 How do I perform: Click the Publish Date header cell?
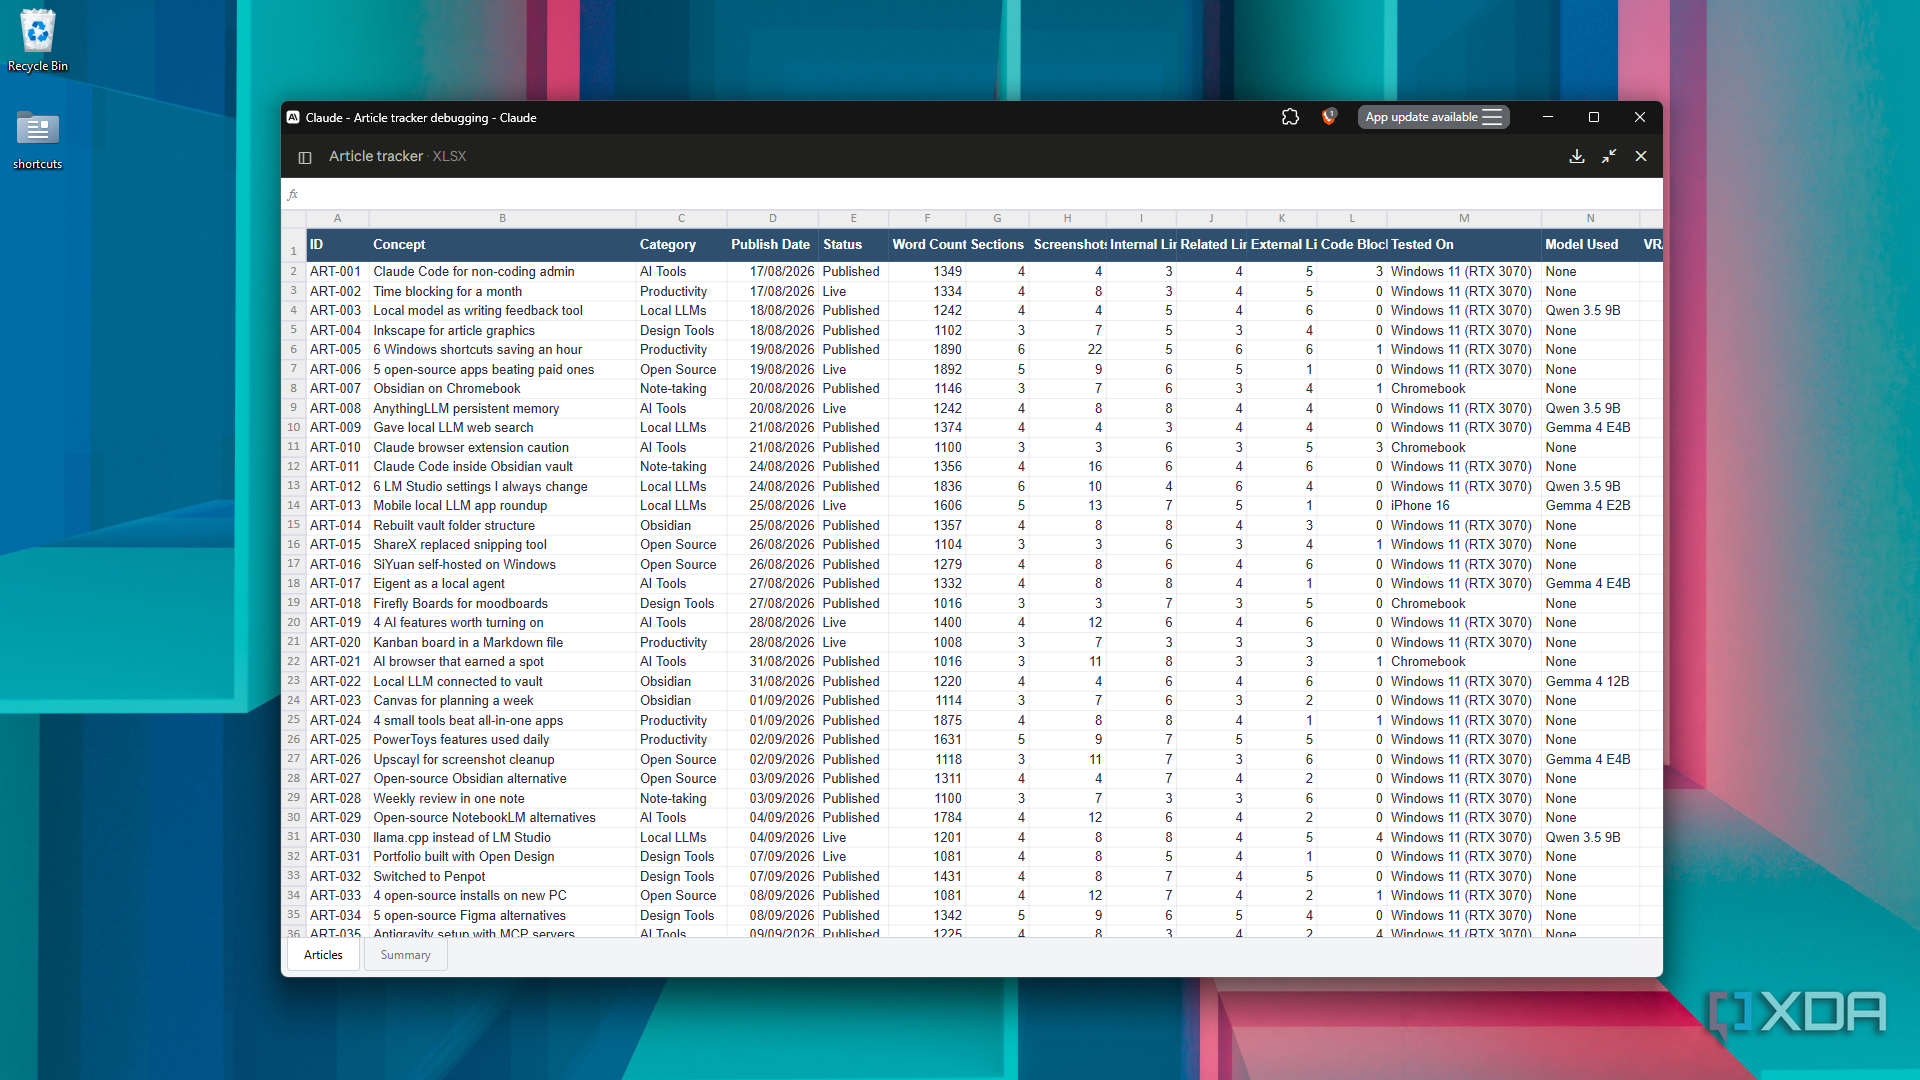tap(772, 244)
